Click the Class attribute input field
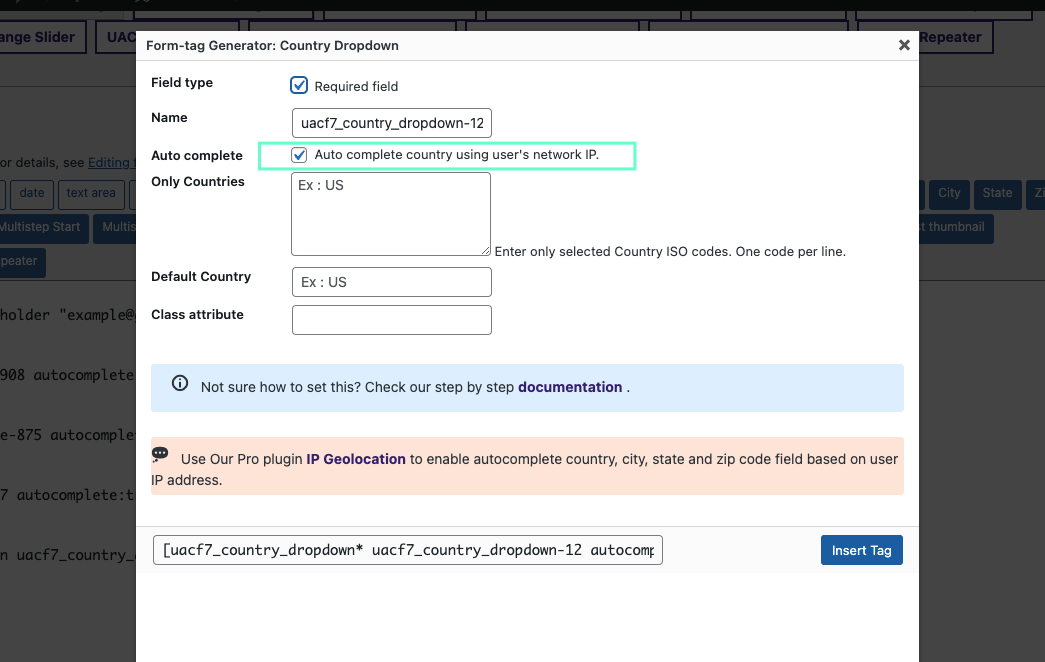Screen dimensions: 1045x662 tap(391, 320)
